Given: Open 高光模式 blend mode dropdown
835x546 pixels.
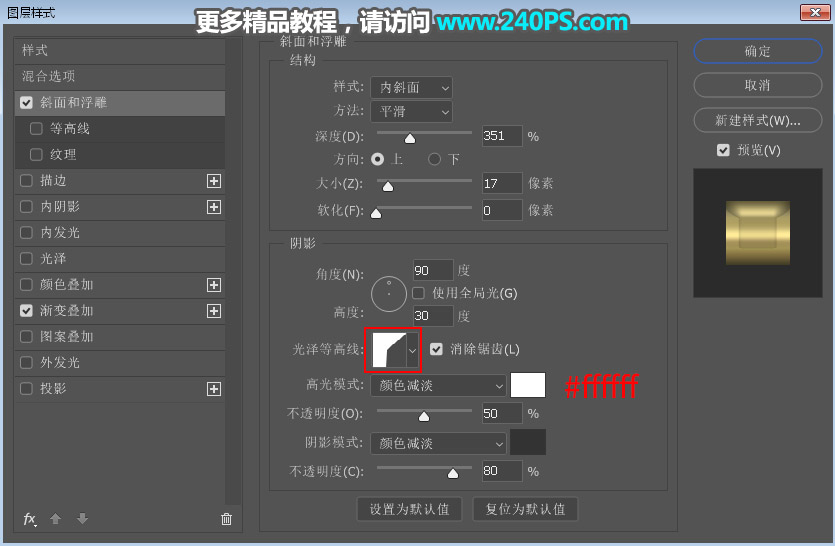Looking at the screenshot, I should tap(438, 385).
